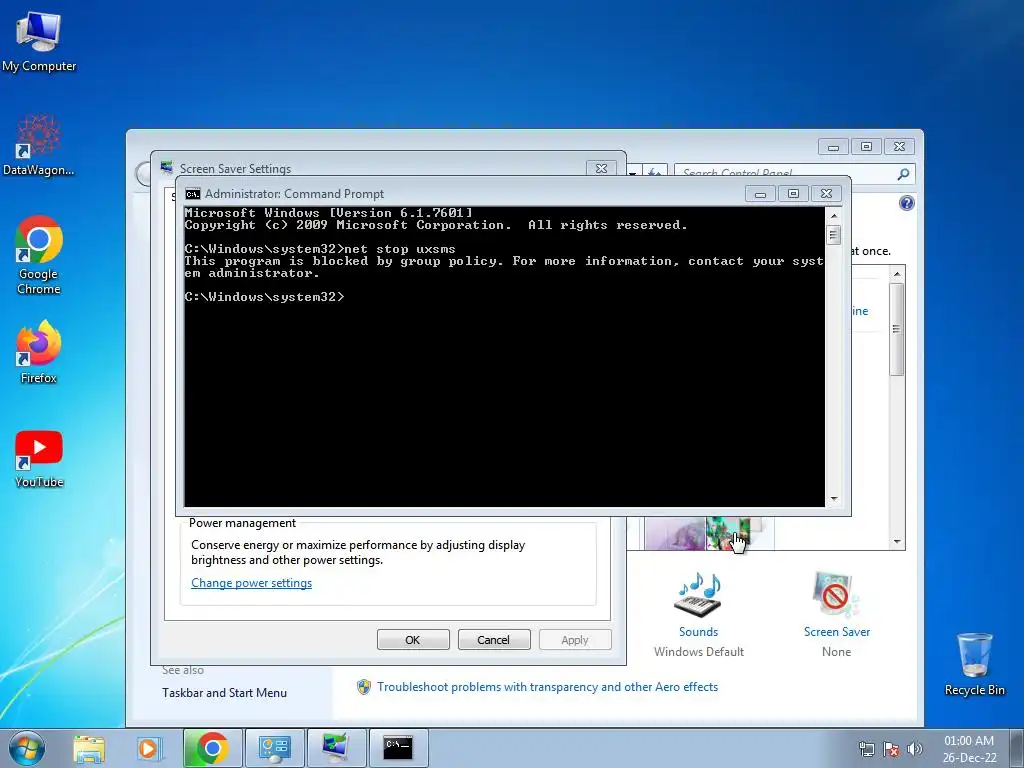Open the Screen Saver text link
Viewport: 1024px width, 768px height.
(837, 632)
